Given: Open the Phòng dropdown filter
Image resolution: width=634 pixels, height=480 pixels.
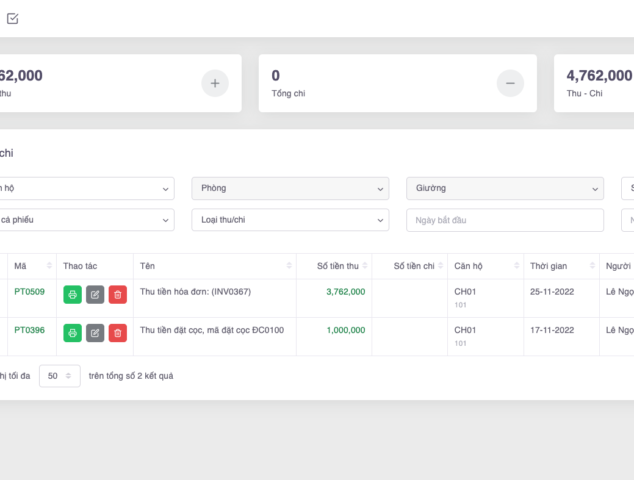Looking at the screenshot, I should tap(290, 188).
